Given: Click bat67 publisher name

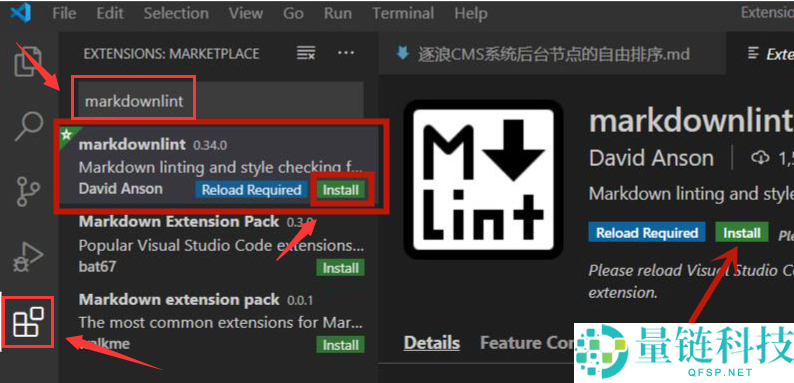Looking at the screenshot, I should [97, 266].
